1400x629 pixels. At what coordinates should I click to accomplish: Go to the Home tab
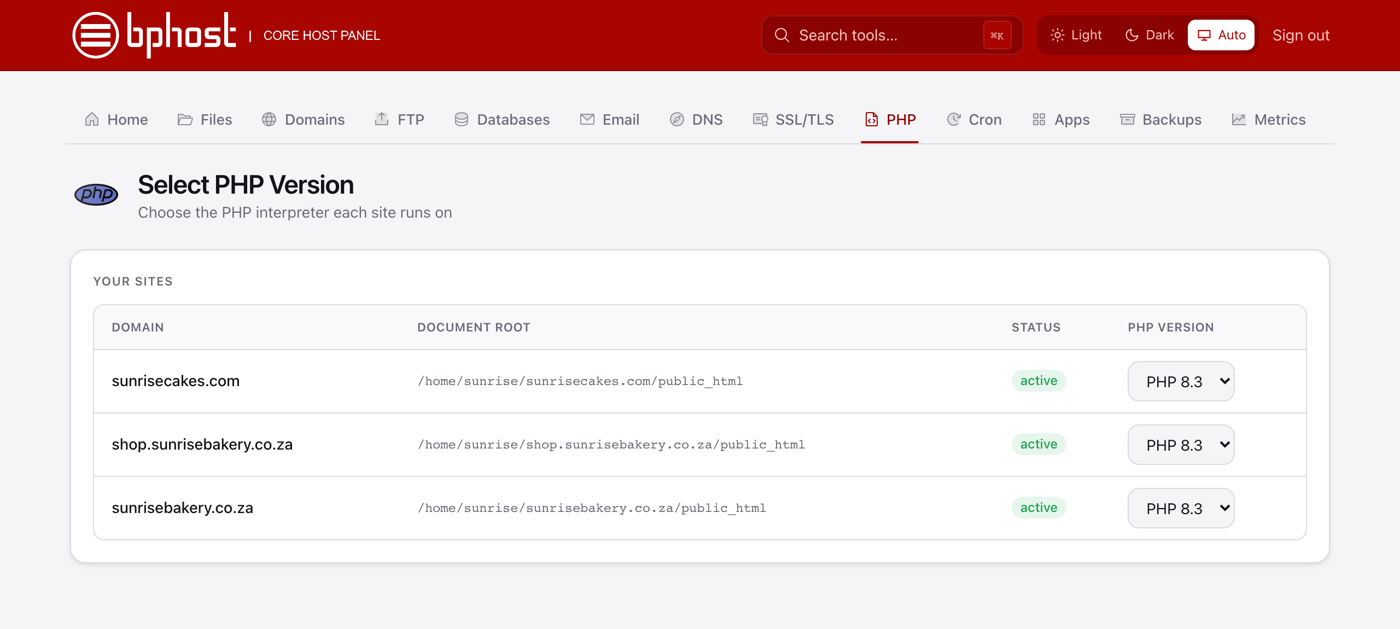(x=116, y=119)
